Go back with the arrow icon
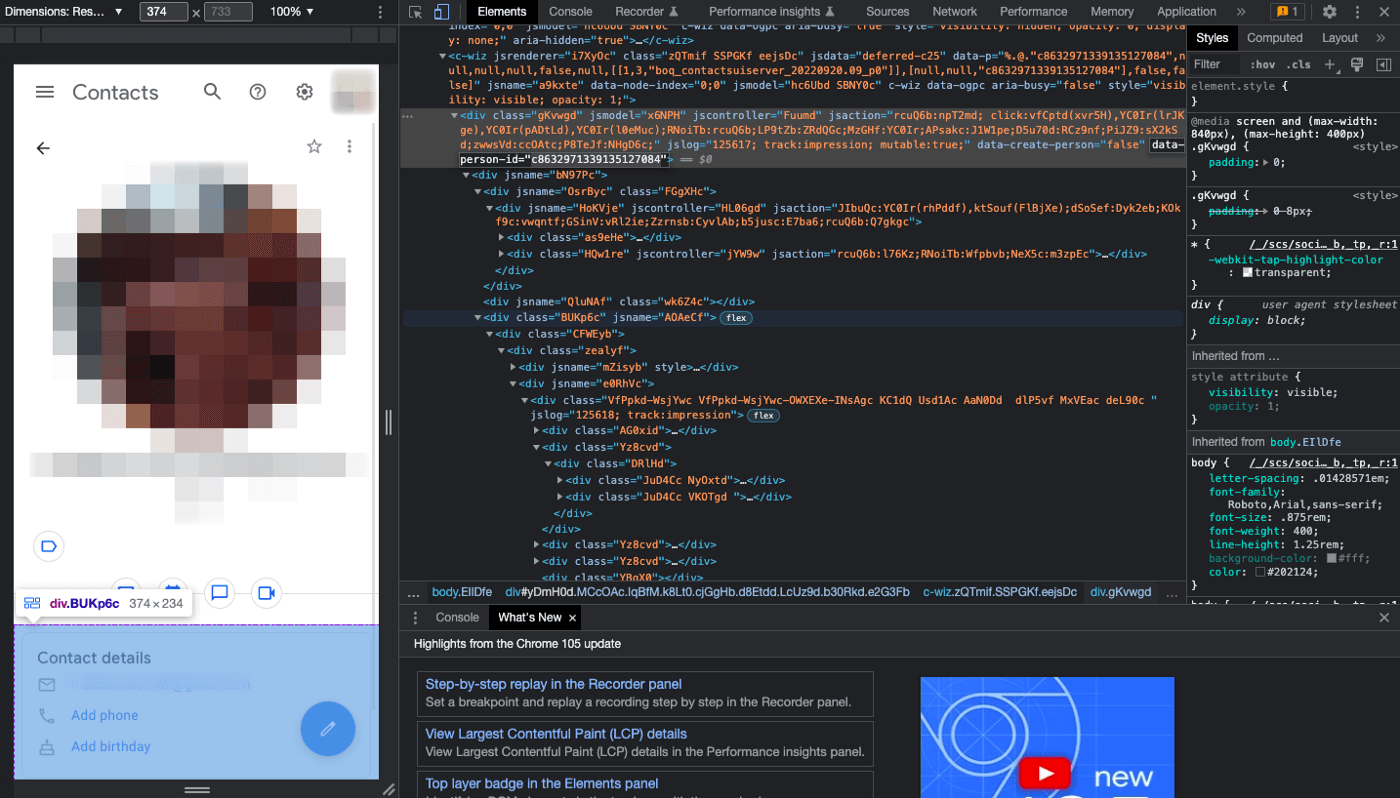Screen dimensions: 1400x798 43,148
